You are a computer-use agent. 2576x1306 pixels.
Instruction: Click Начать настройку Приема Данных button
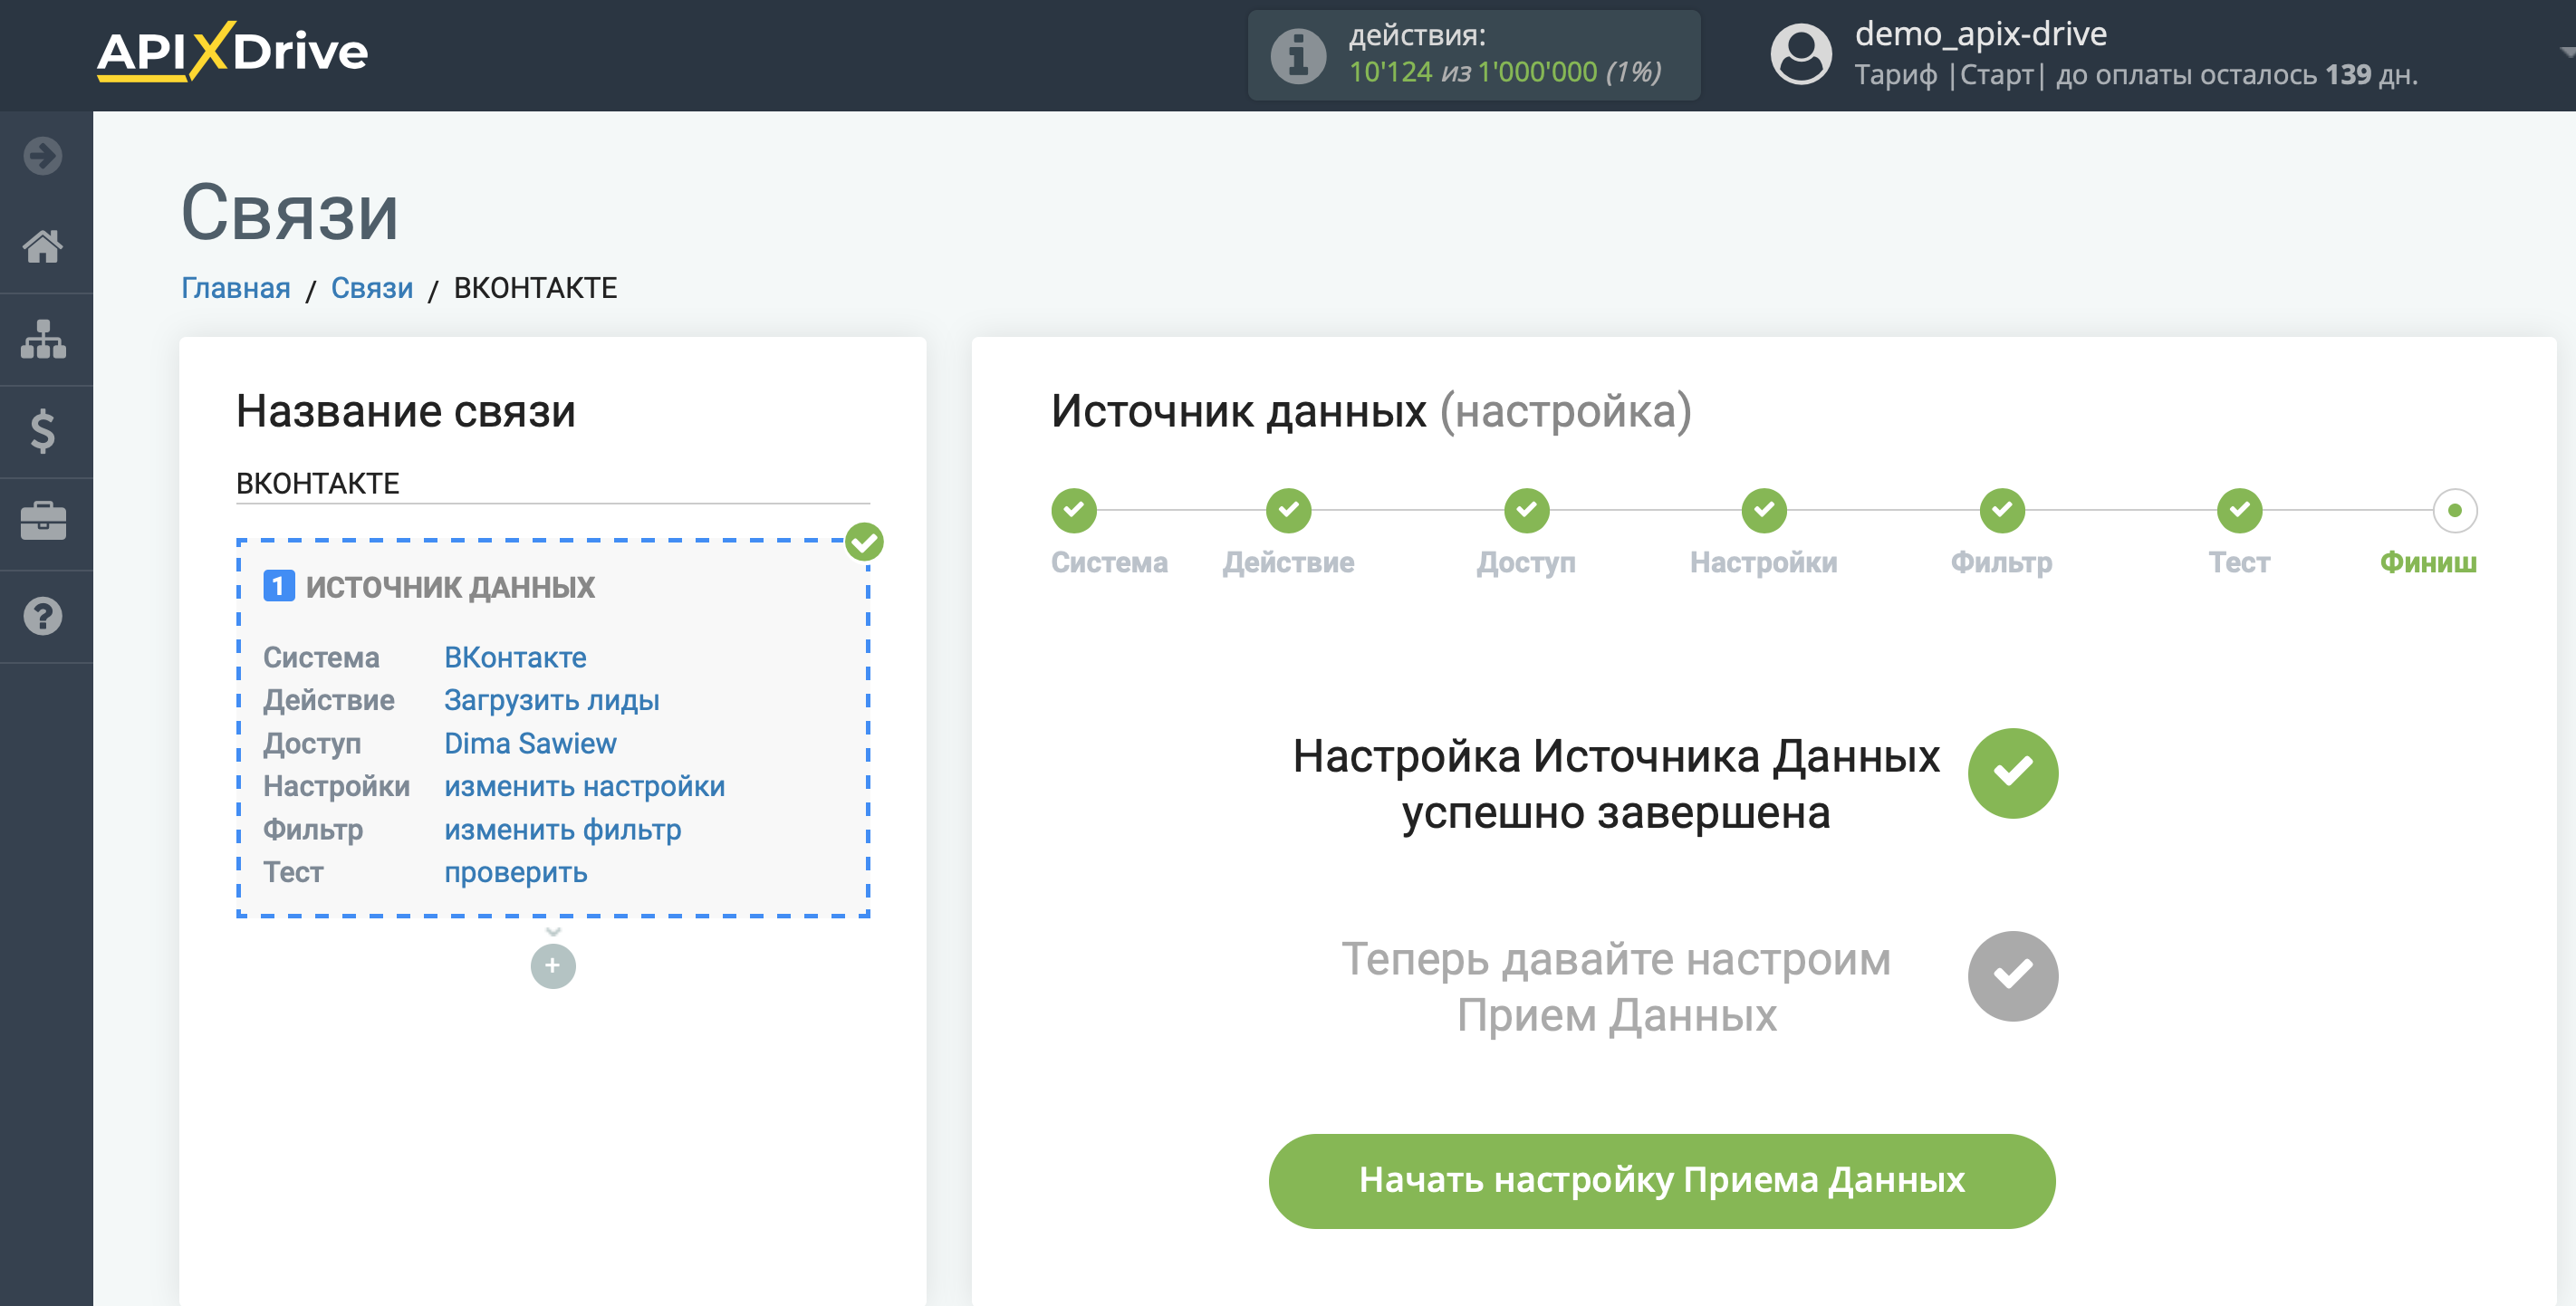[1661, 1181]
